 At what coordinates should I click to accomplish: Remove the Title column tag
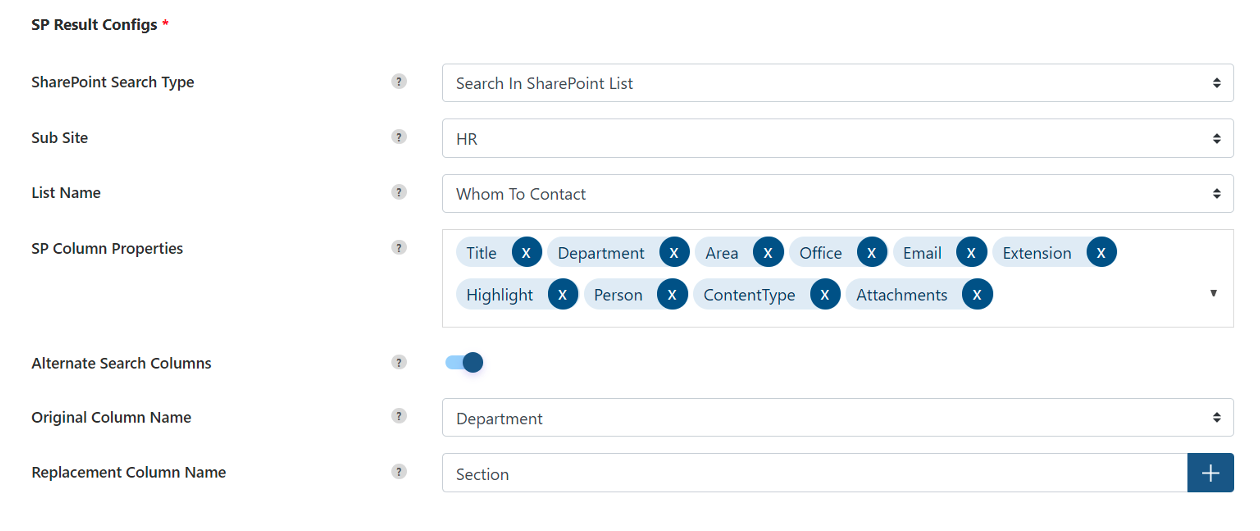coord(527,253)
